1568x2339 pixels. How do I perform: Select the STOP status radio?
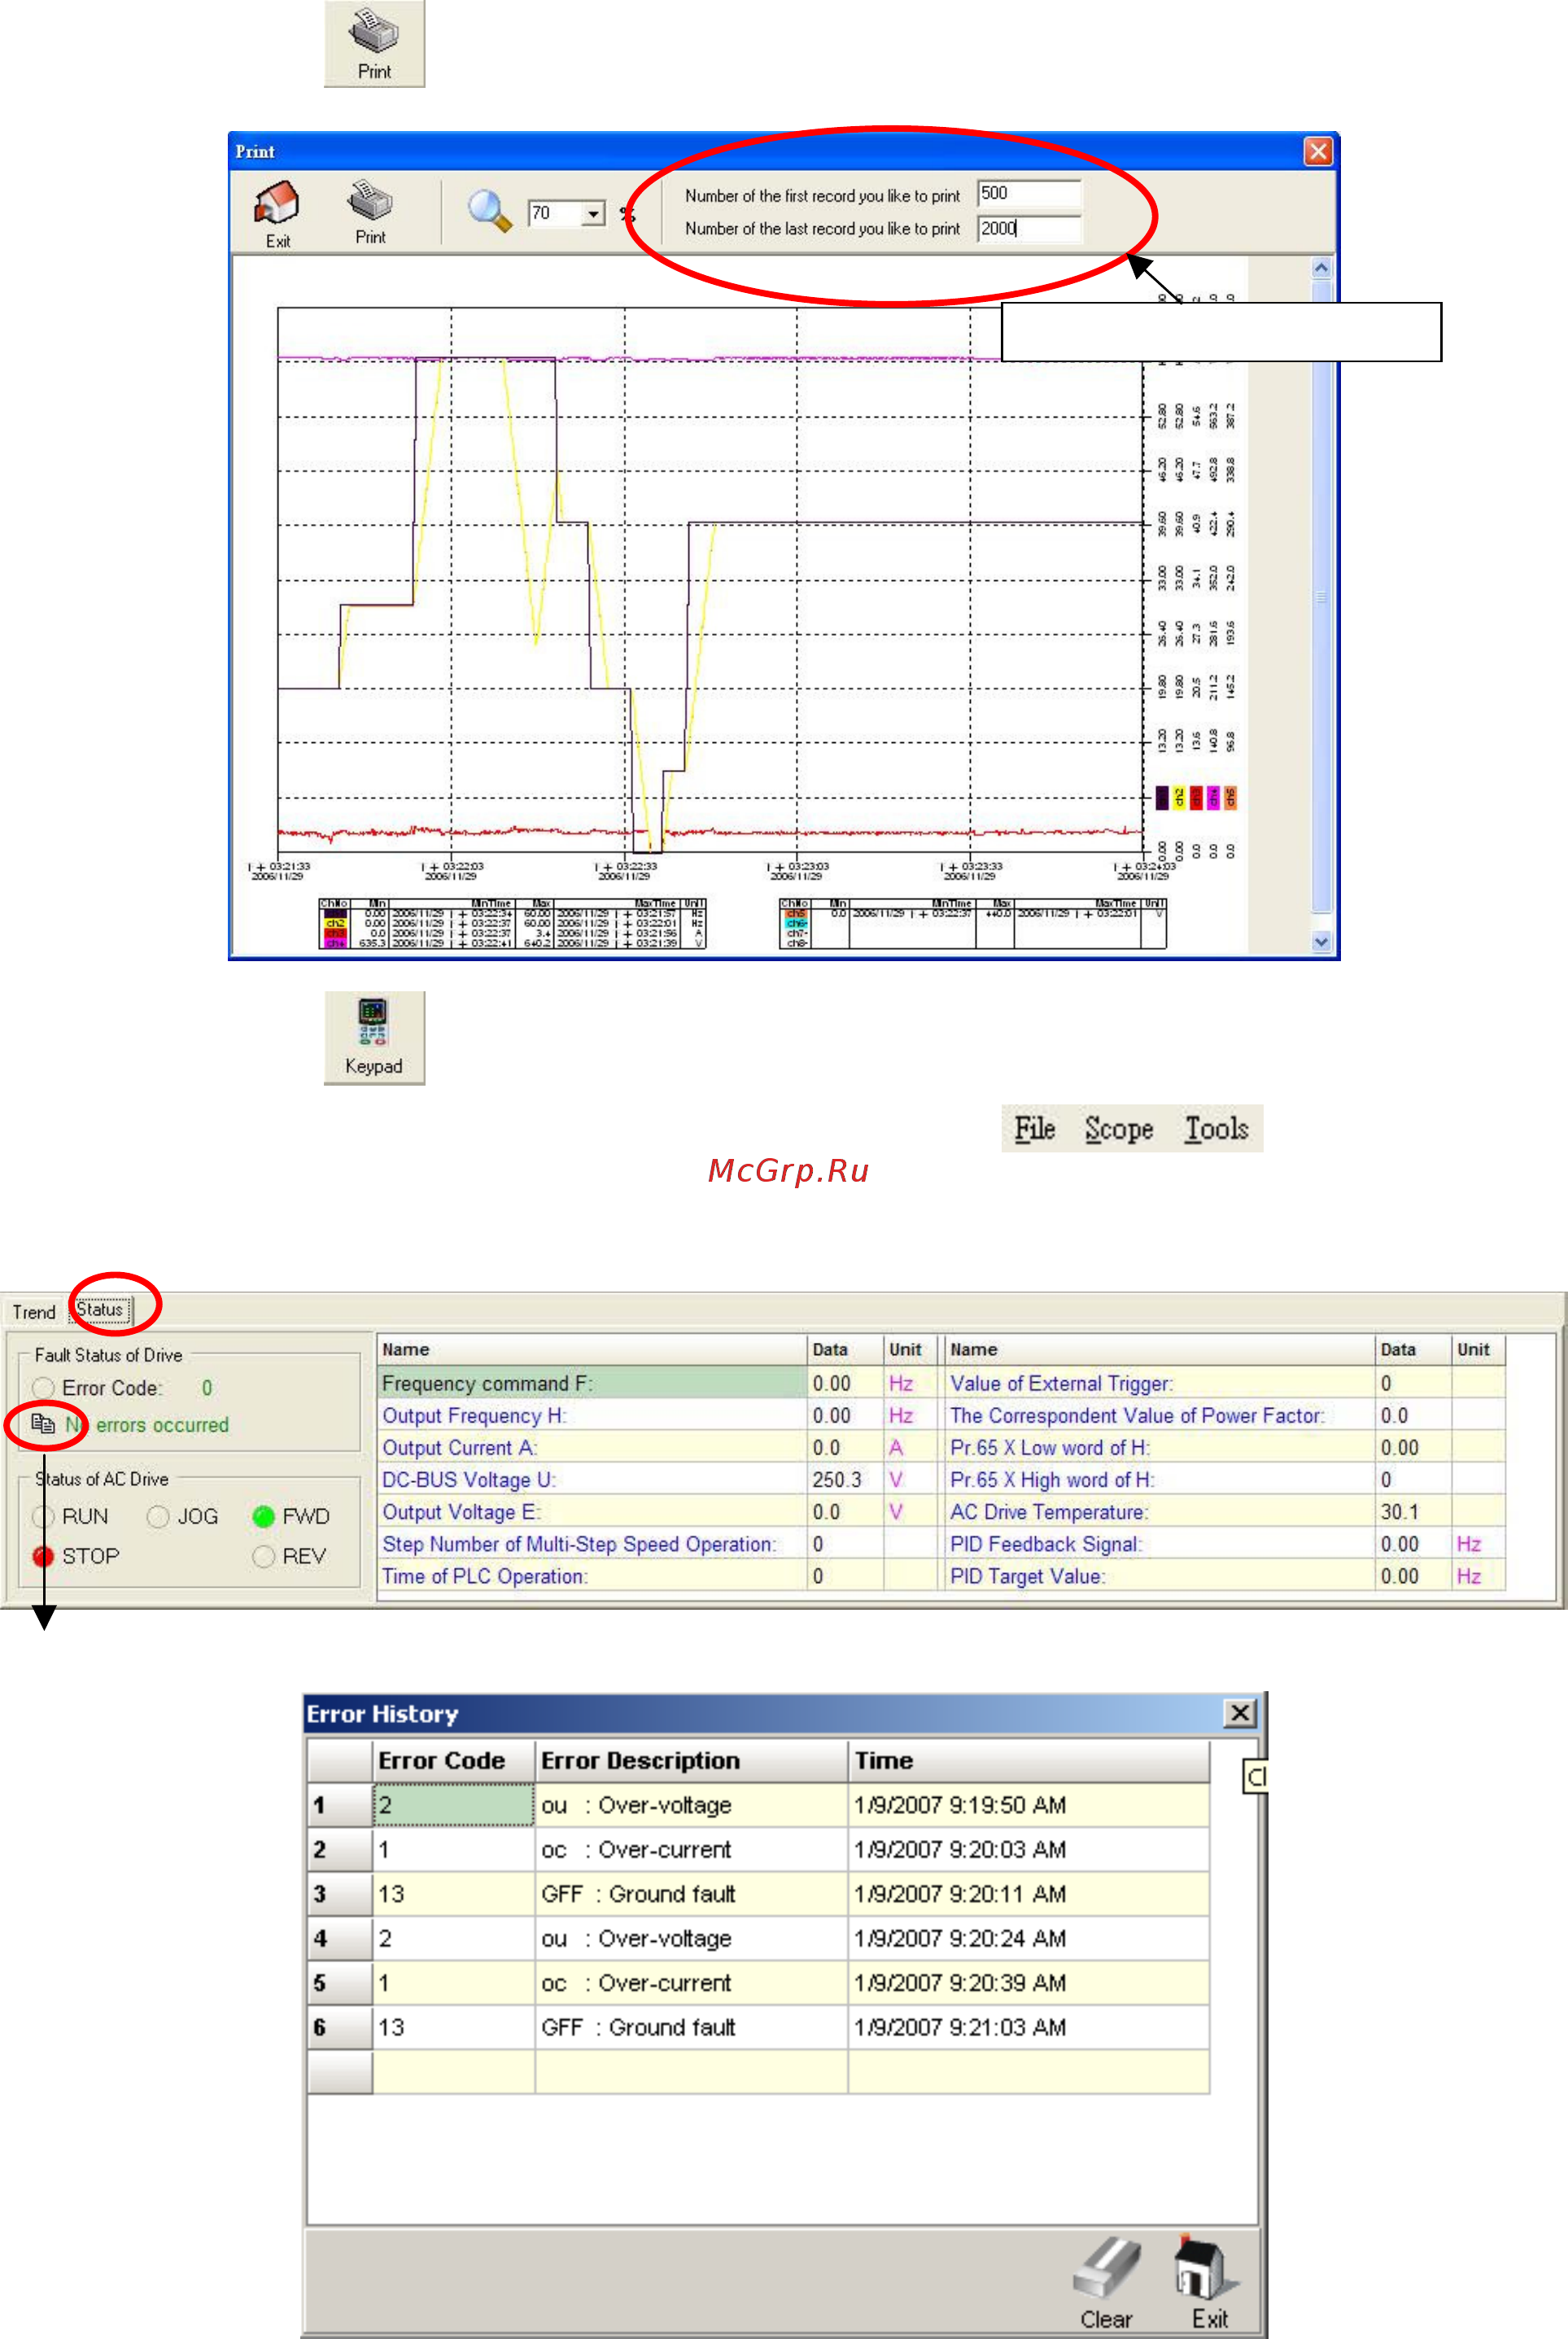coord(43,1556)
